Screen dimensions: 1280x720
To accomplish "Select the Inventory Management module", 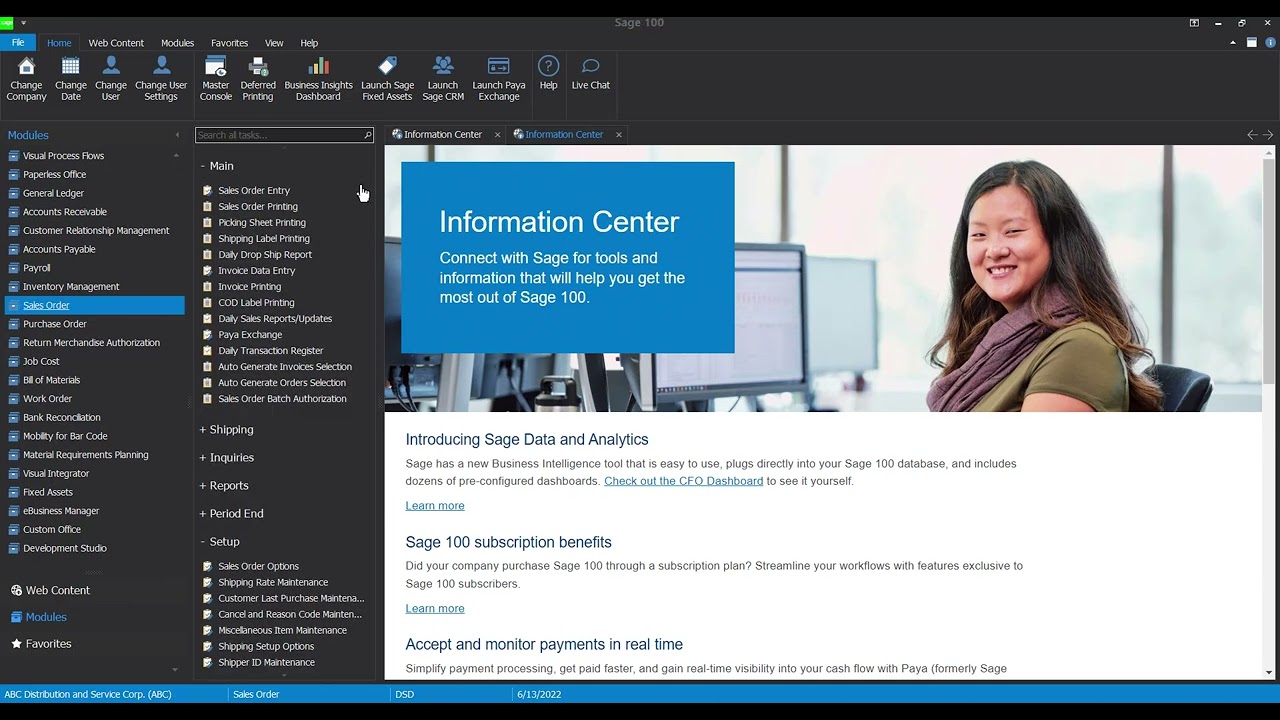I will [71, 287].
